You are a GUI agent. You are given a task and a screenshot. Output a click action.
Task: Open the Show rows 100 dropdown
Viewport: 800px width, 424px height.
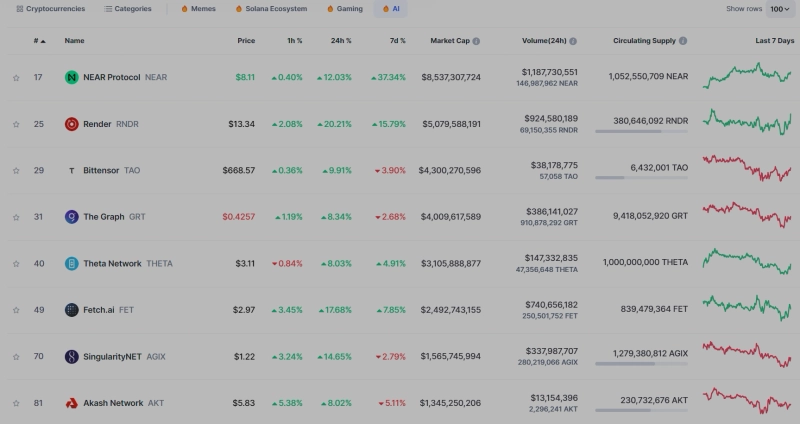780,9
